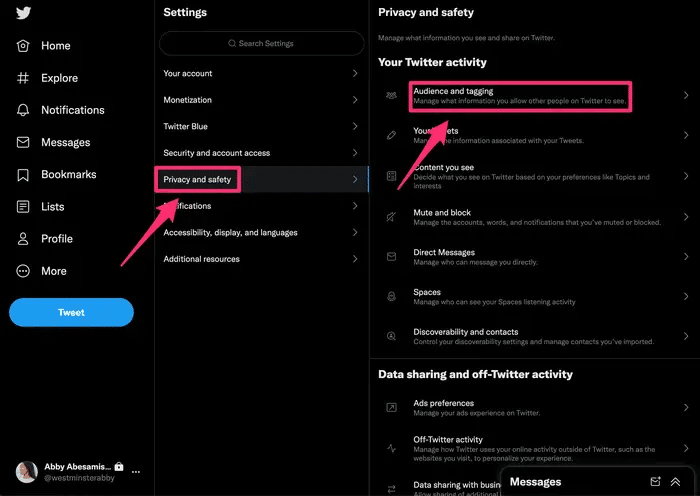Open Direct Messages privacy settings
700x496 pixels.
point(535,257)
